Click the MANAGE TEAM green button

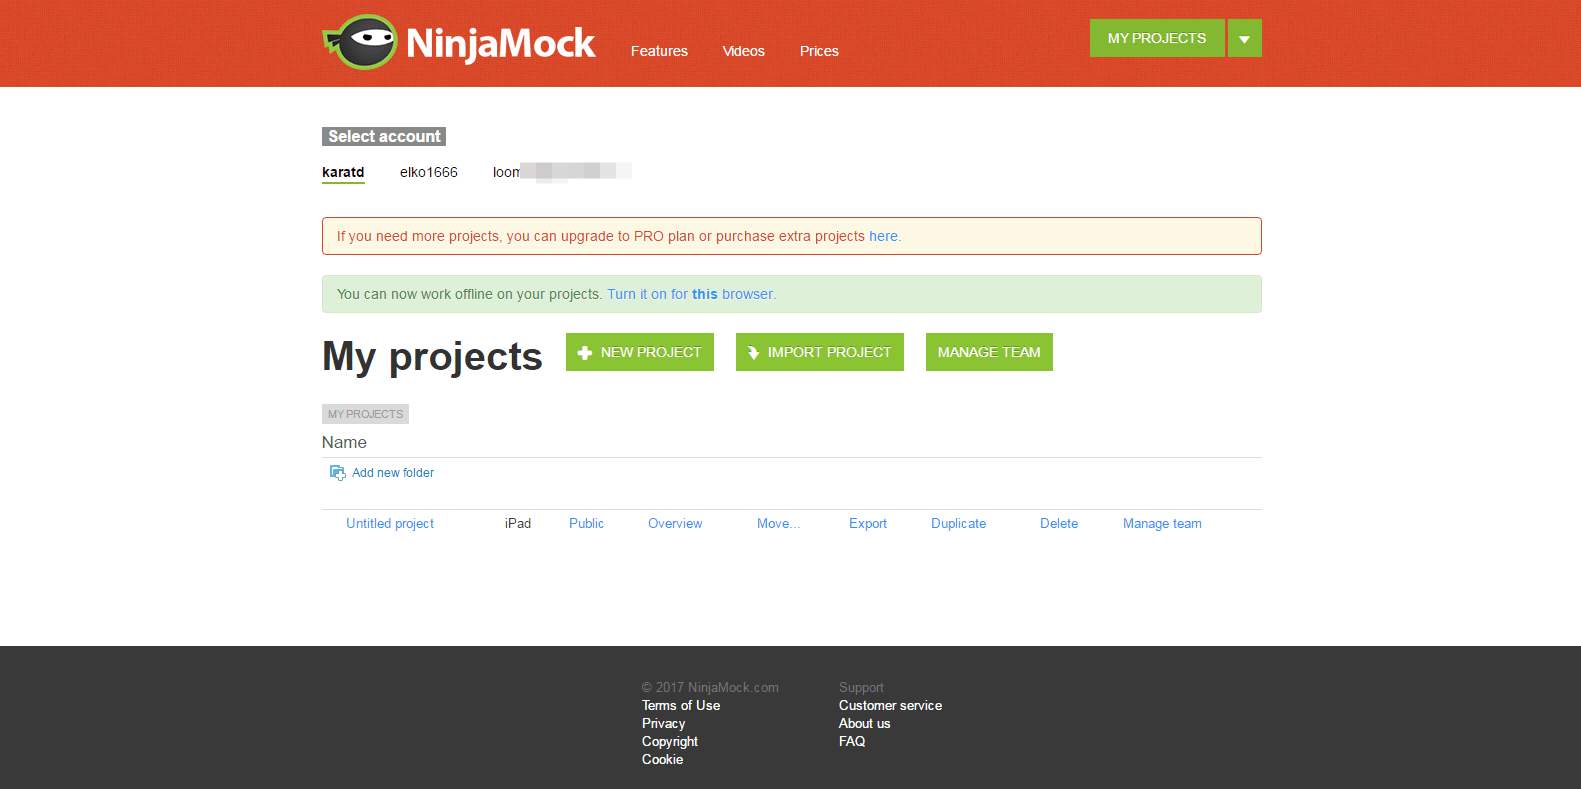pos(989,352)
